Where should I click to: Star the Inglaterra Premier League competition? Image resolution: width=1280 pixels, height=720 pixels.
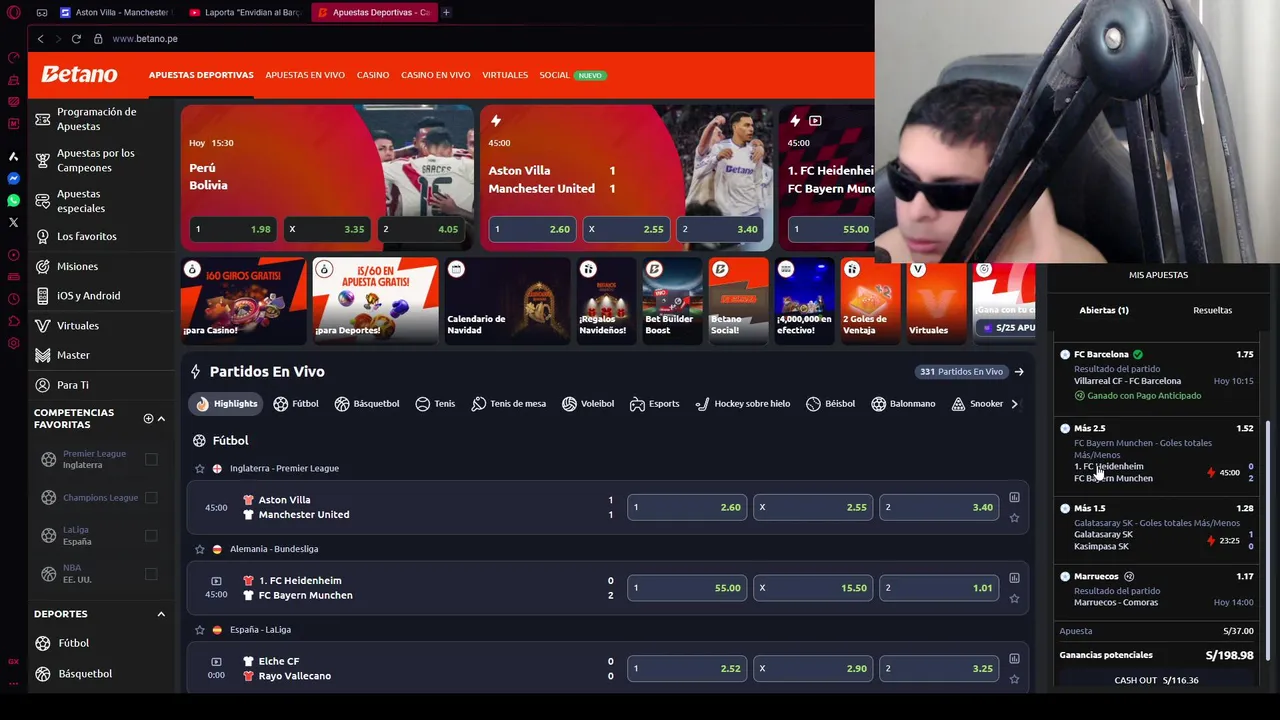200,468
